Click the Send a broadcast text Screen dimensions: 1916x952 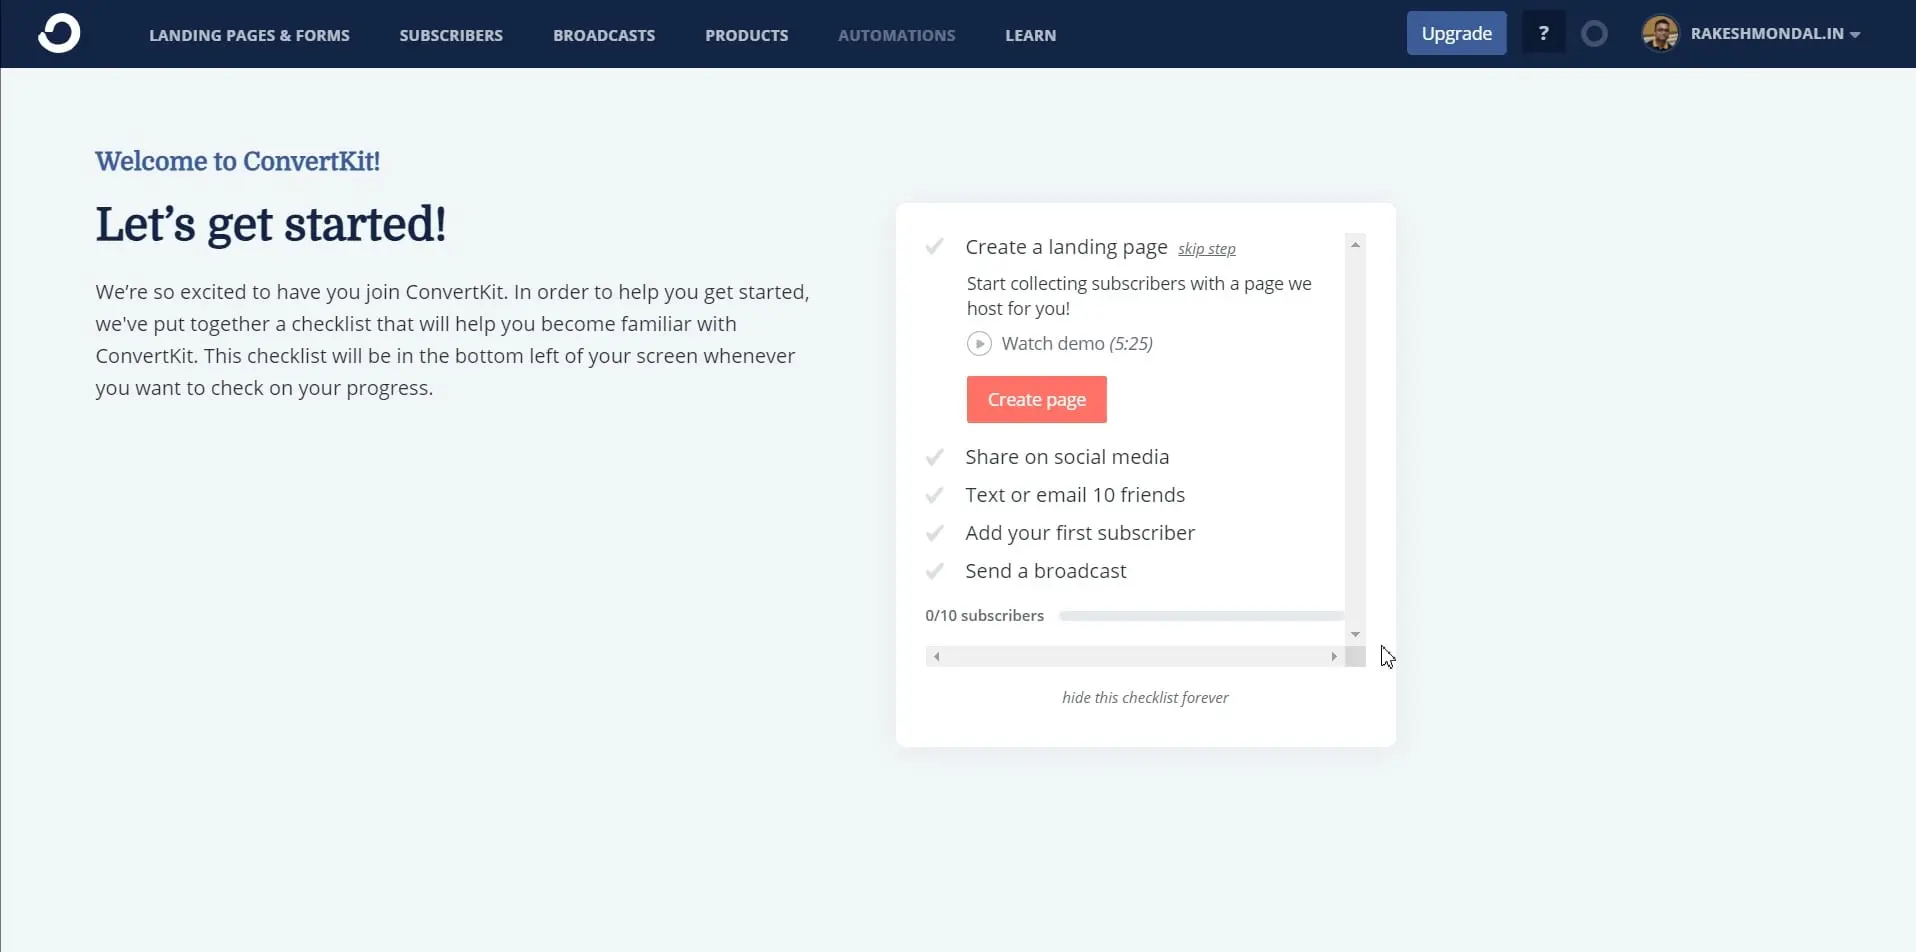[1045, 571]
